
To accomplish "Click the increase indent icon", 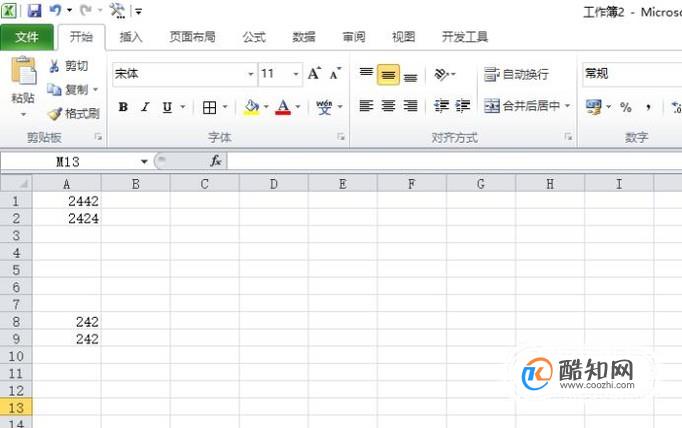I will point(463,106).
